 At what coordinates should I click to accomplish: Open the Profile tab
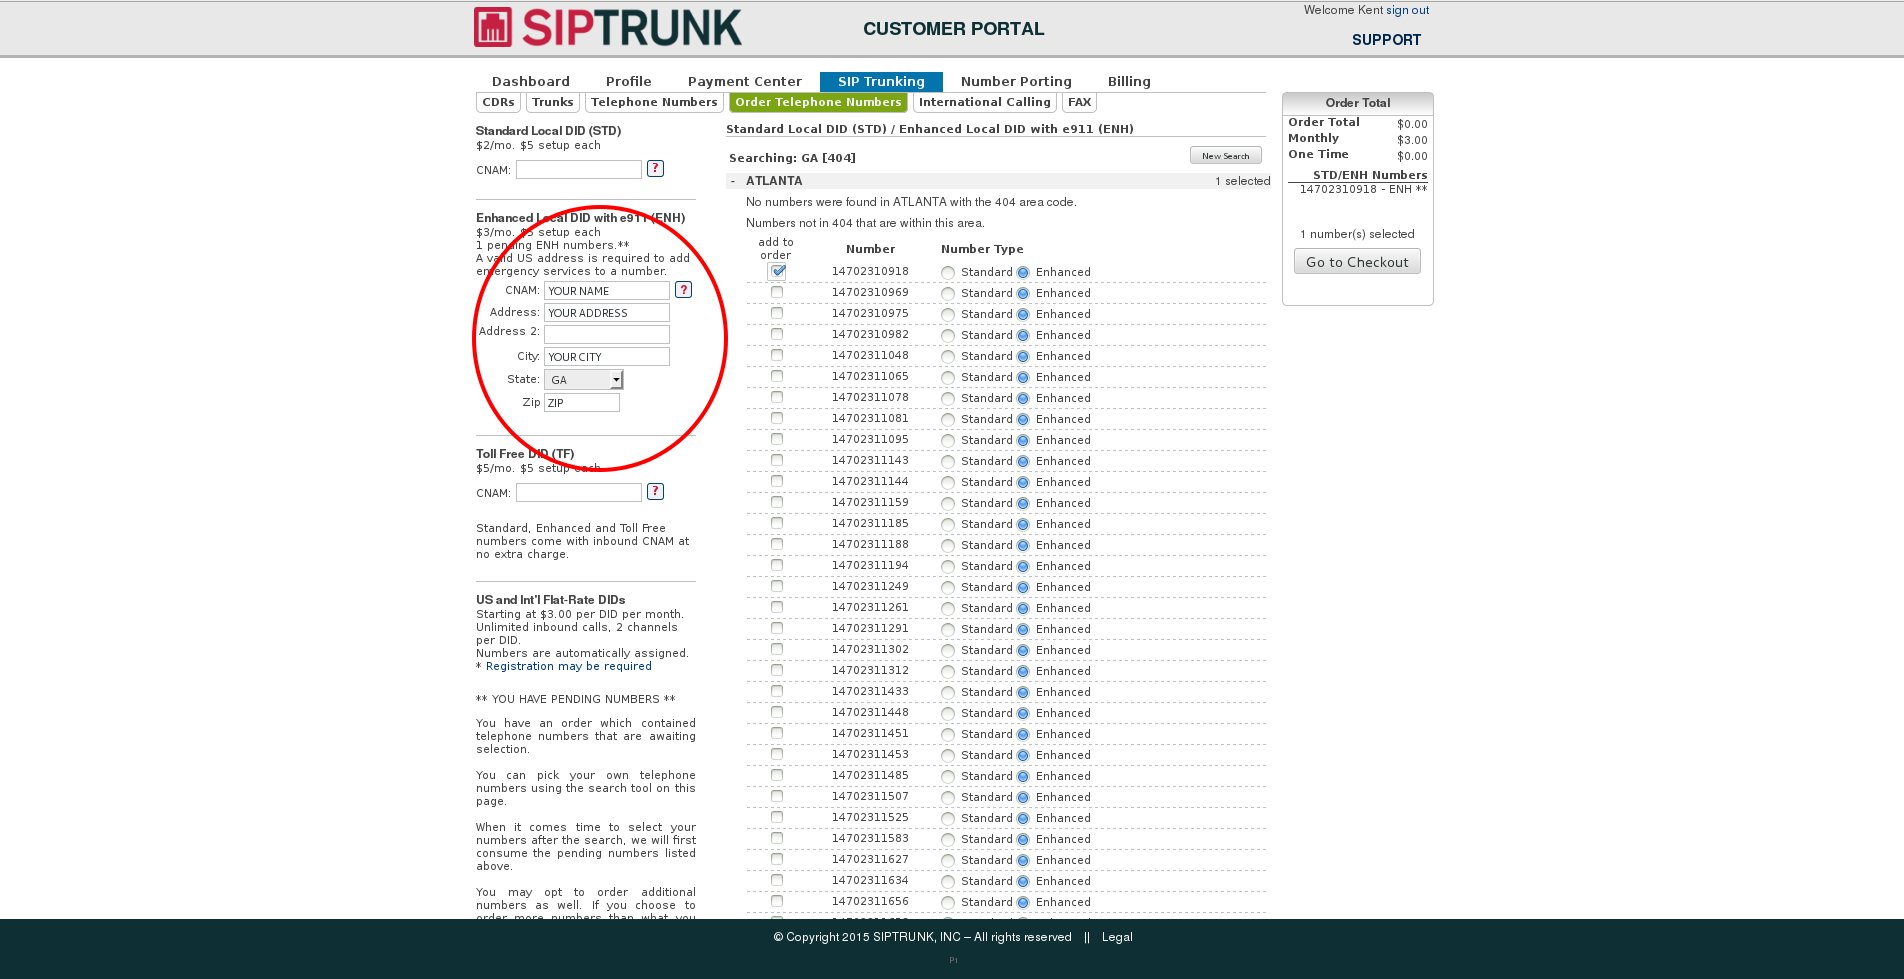click(629, 82)
